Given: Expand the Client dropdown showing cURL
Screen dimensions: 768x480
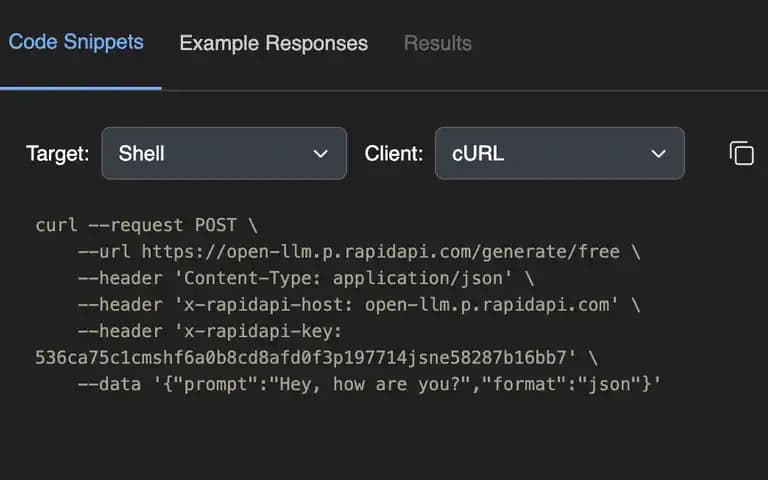Looking at the screenshot, I should pyautogui.click(x=560, y=153).
